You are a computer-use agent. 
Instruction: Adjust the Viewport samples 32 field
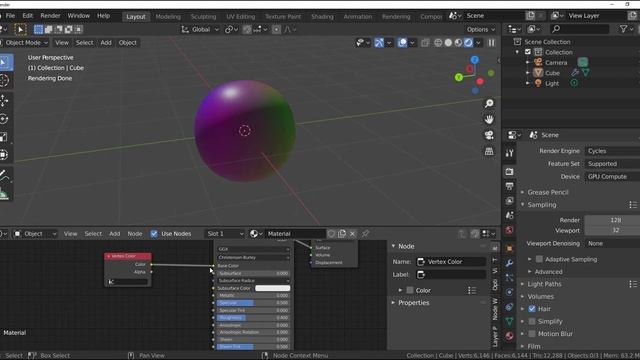tap(612, 230)
